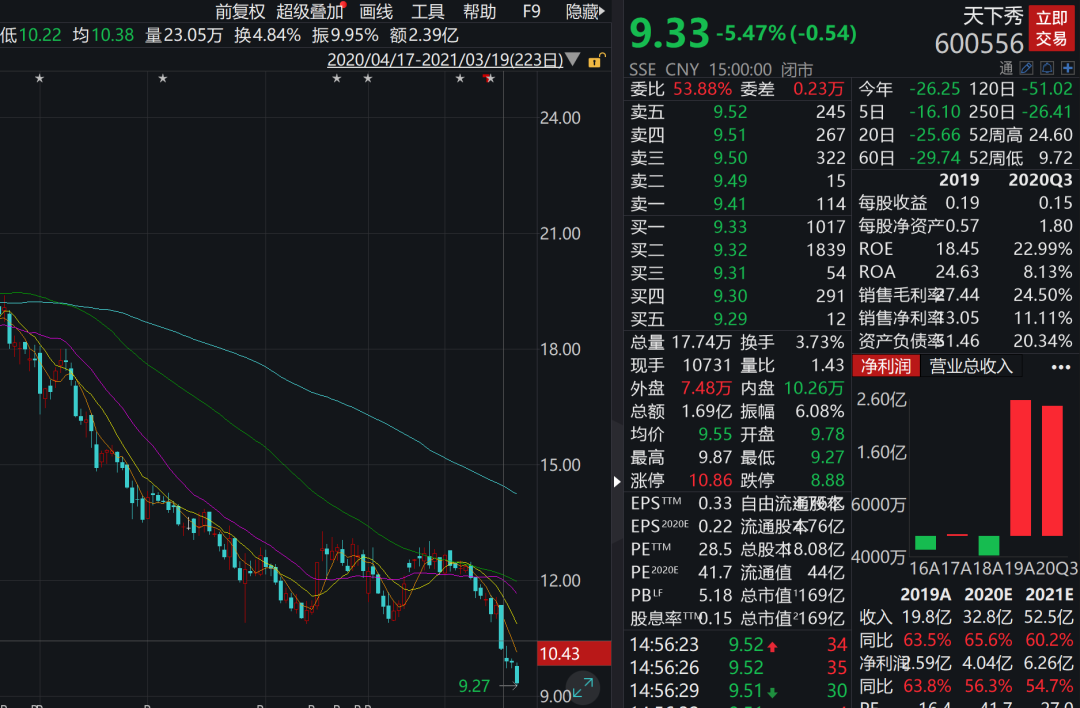Click the 换4.84% turnover value in header
The width and height of the screenshot is (1080, 708).
pyautogui.click(x=267, y=35)
